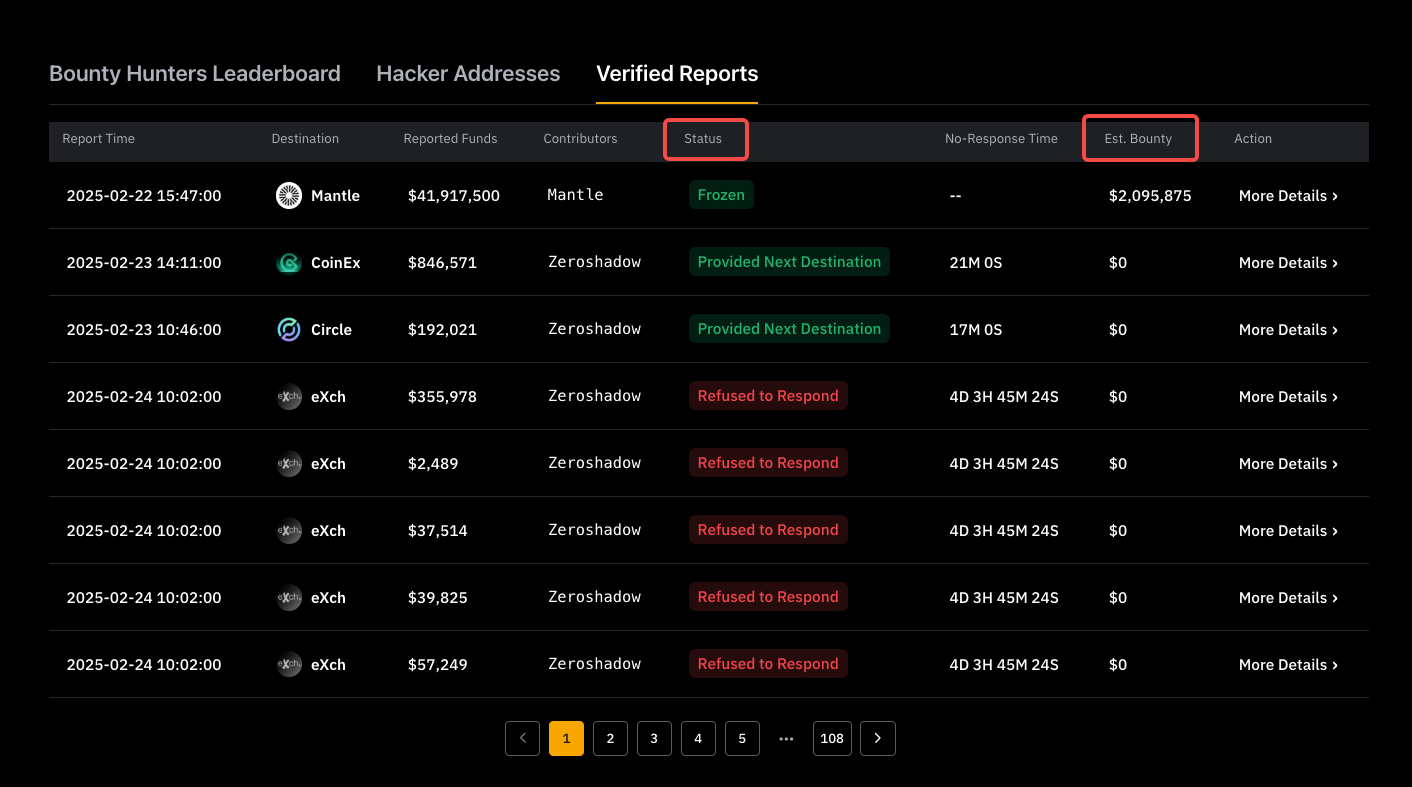Click the Circle logo icon

pyautogui.click(x=289, y=330)
